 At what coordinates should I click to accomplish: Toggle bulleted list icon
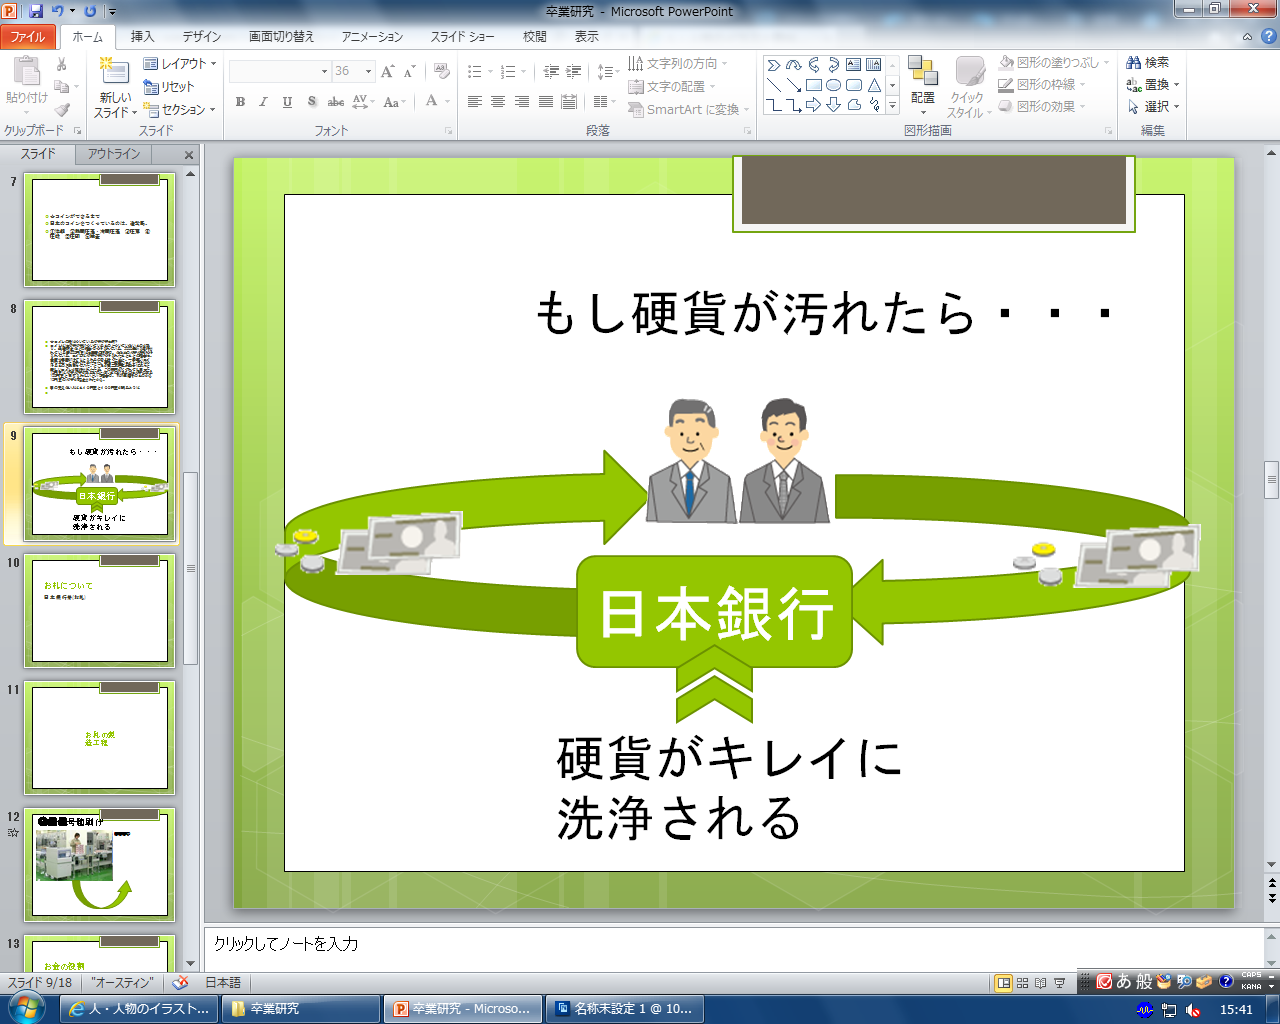pyautogui.click(x=476, y=72)
